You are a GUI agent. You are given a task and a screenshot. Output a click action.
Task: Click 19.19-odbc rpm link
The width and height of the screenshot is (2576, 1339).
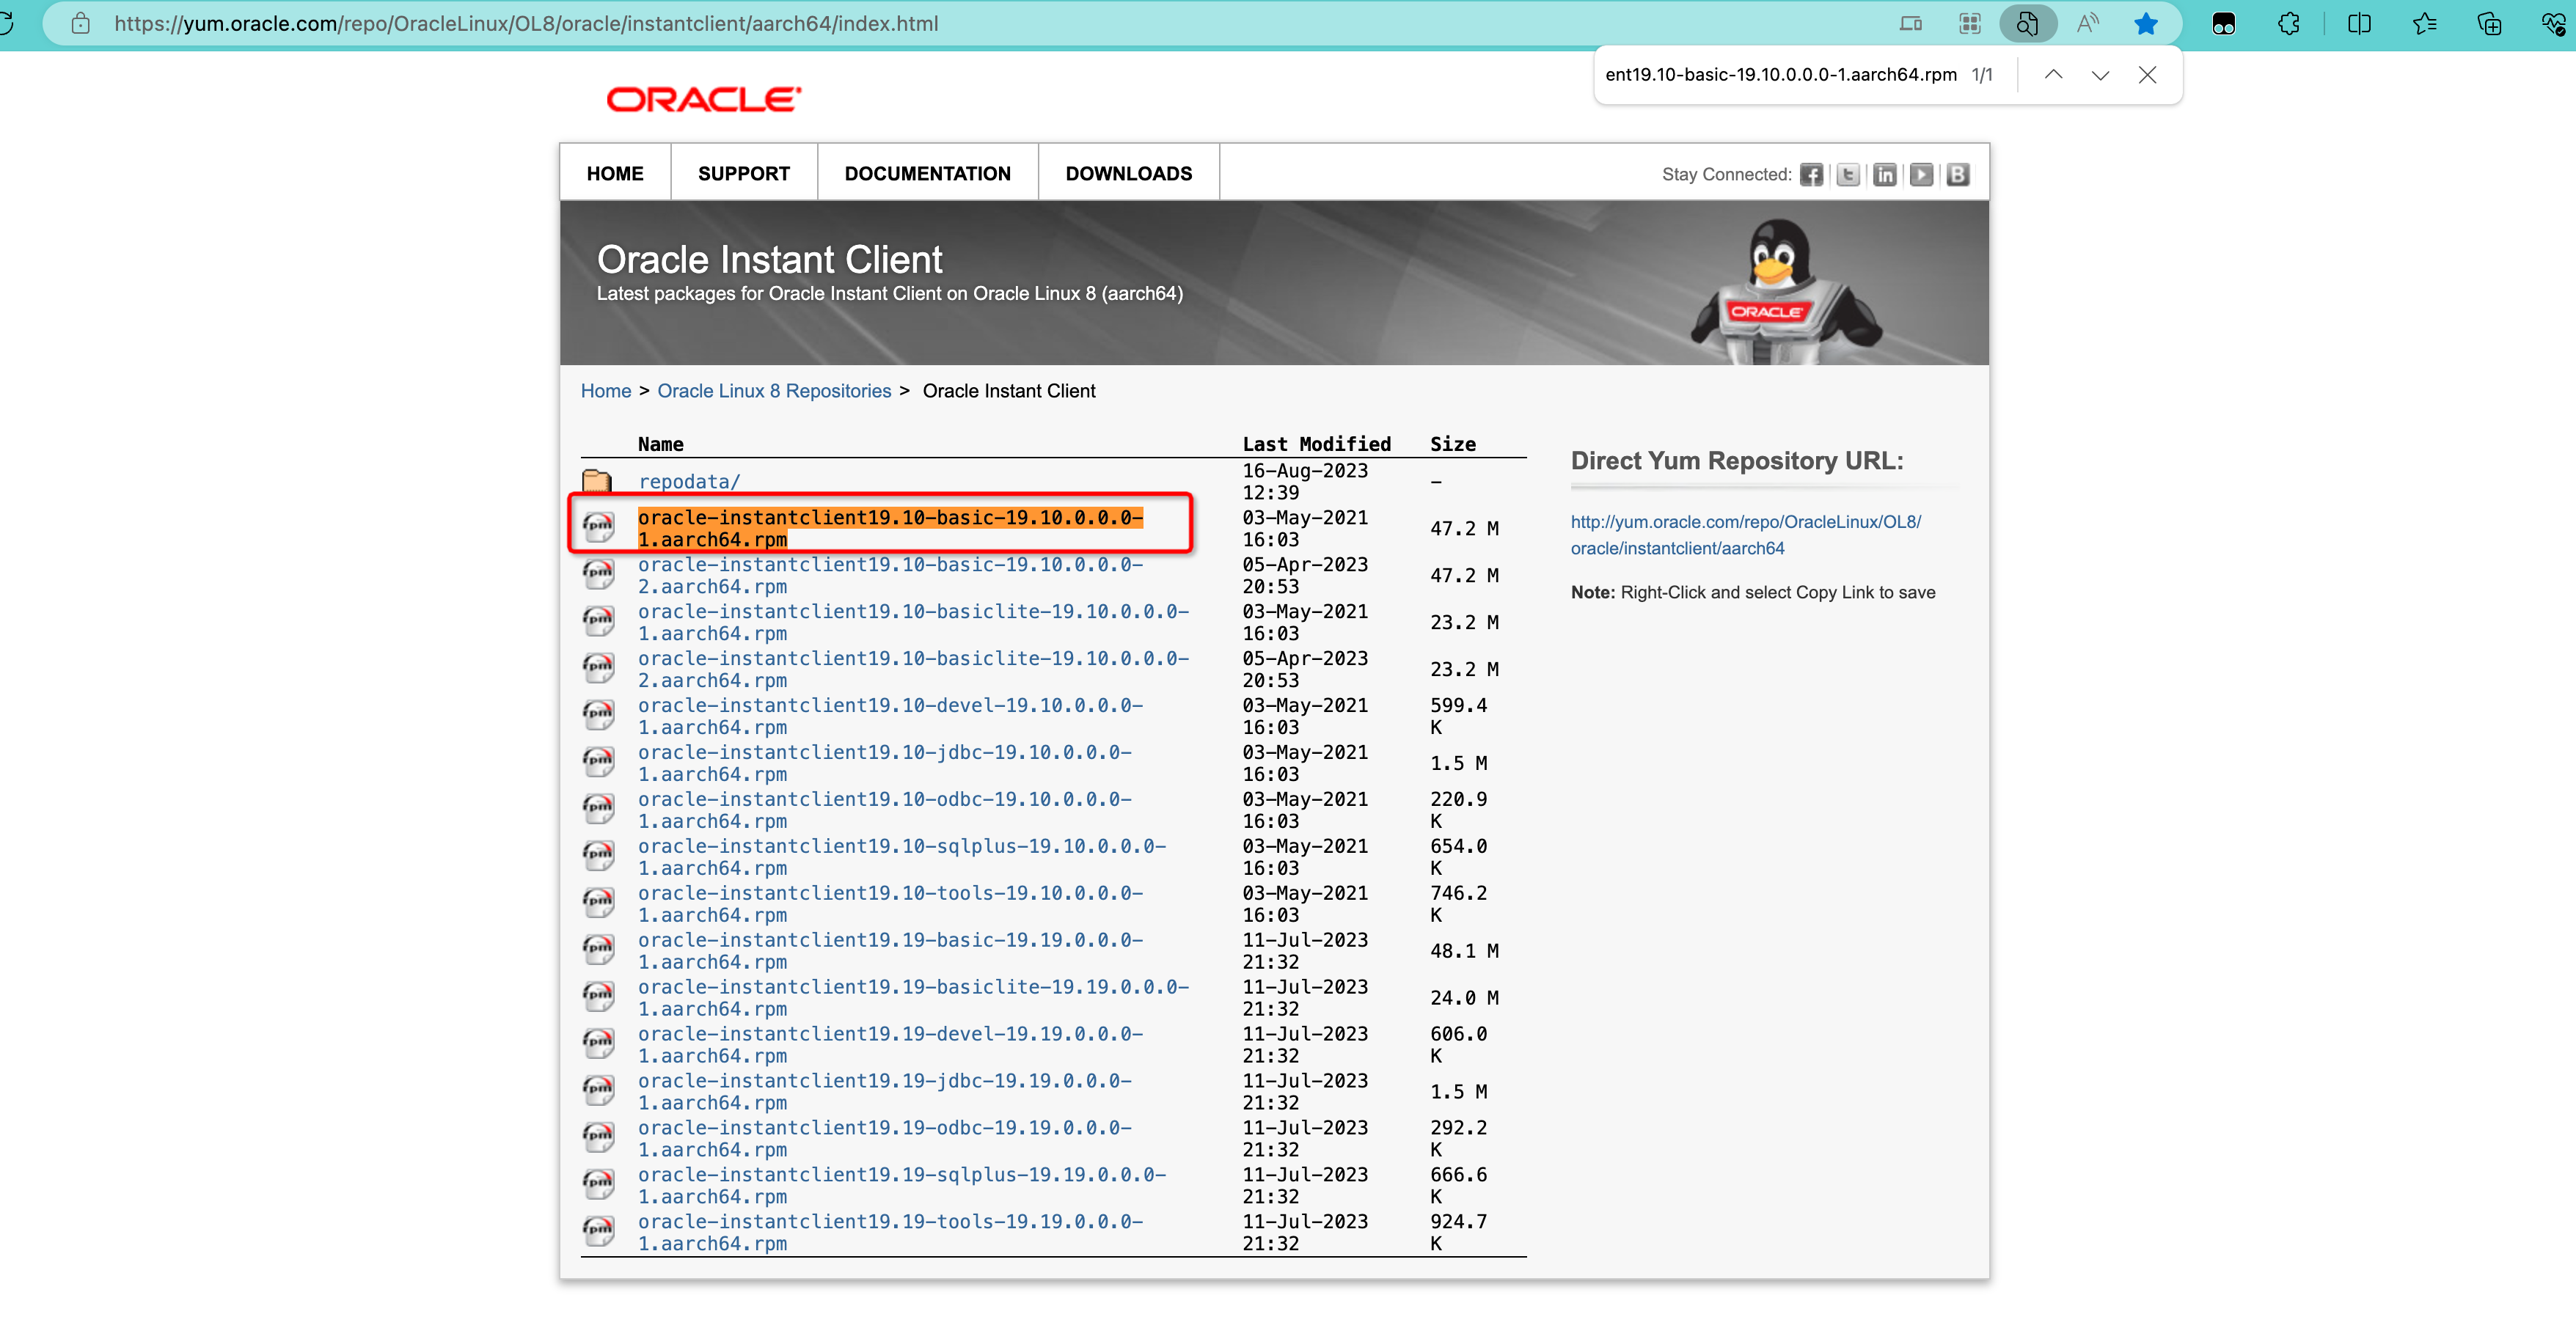[x=885, y=1139]
